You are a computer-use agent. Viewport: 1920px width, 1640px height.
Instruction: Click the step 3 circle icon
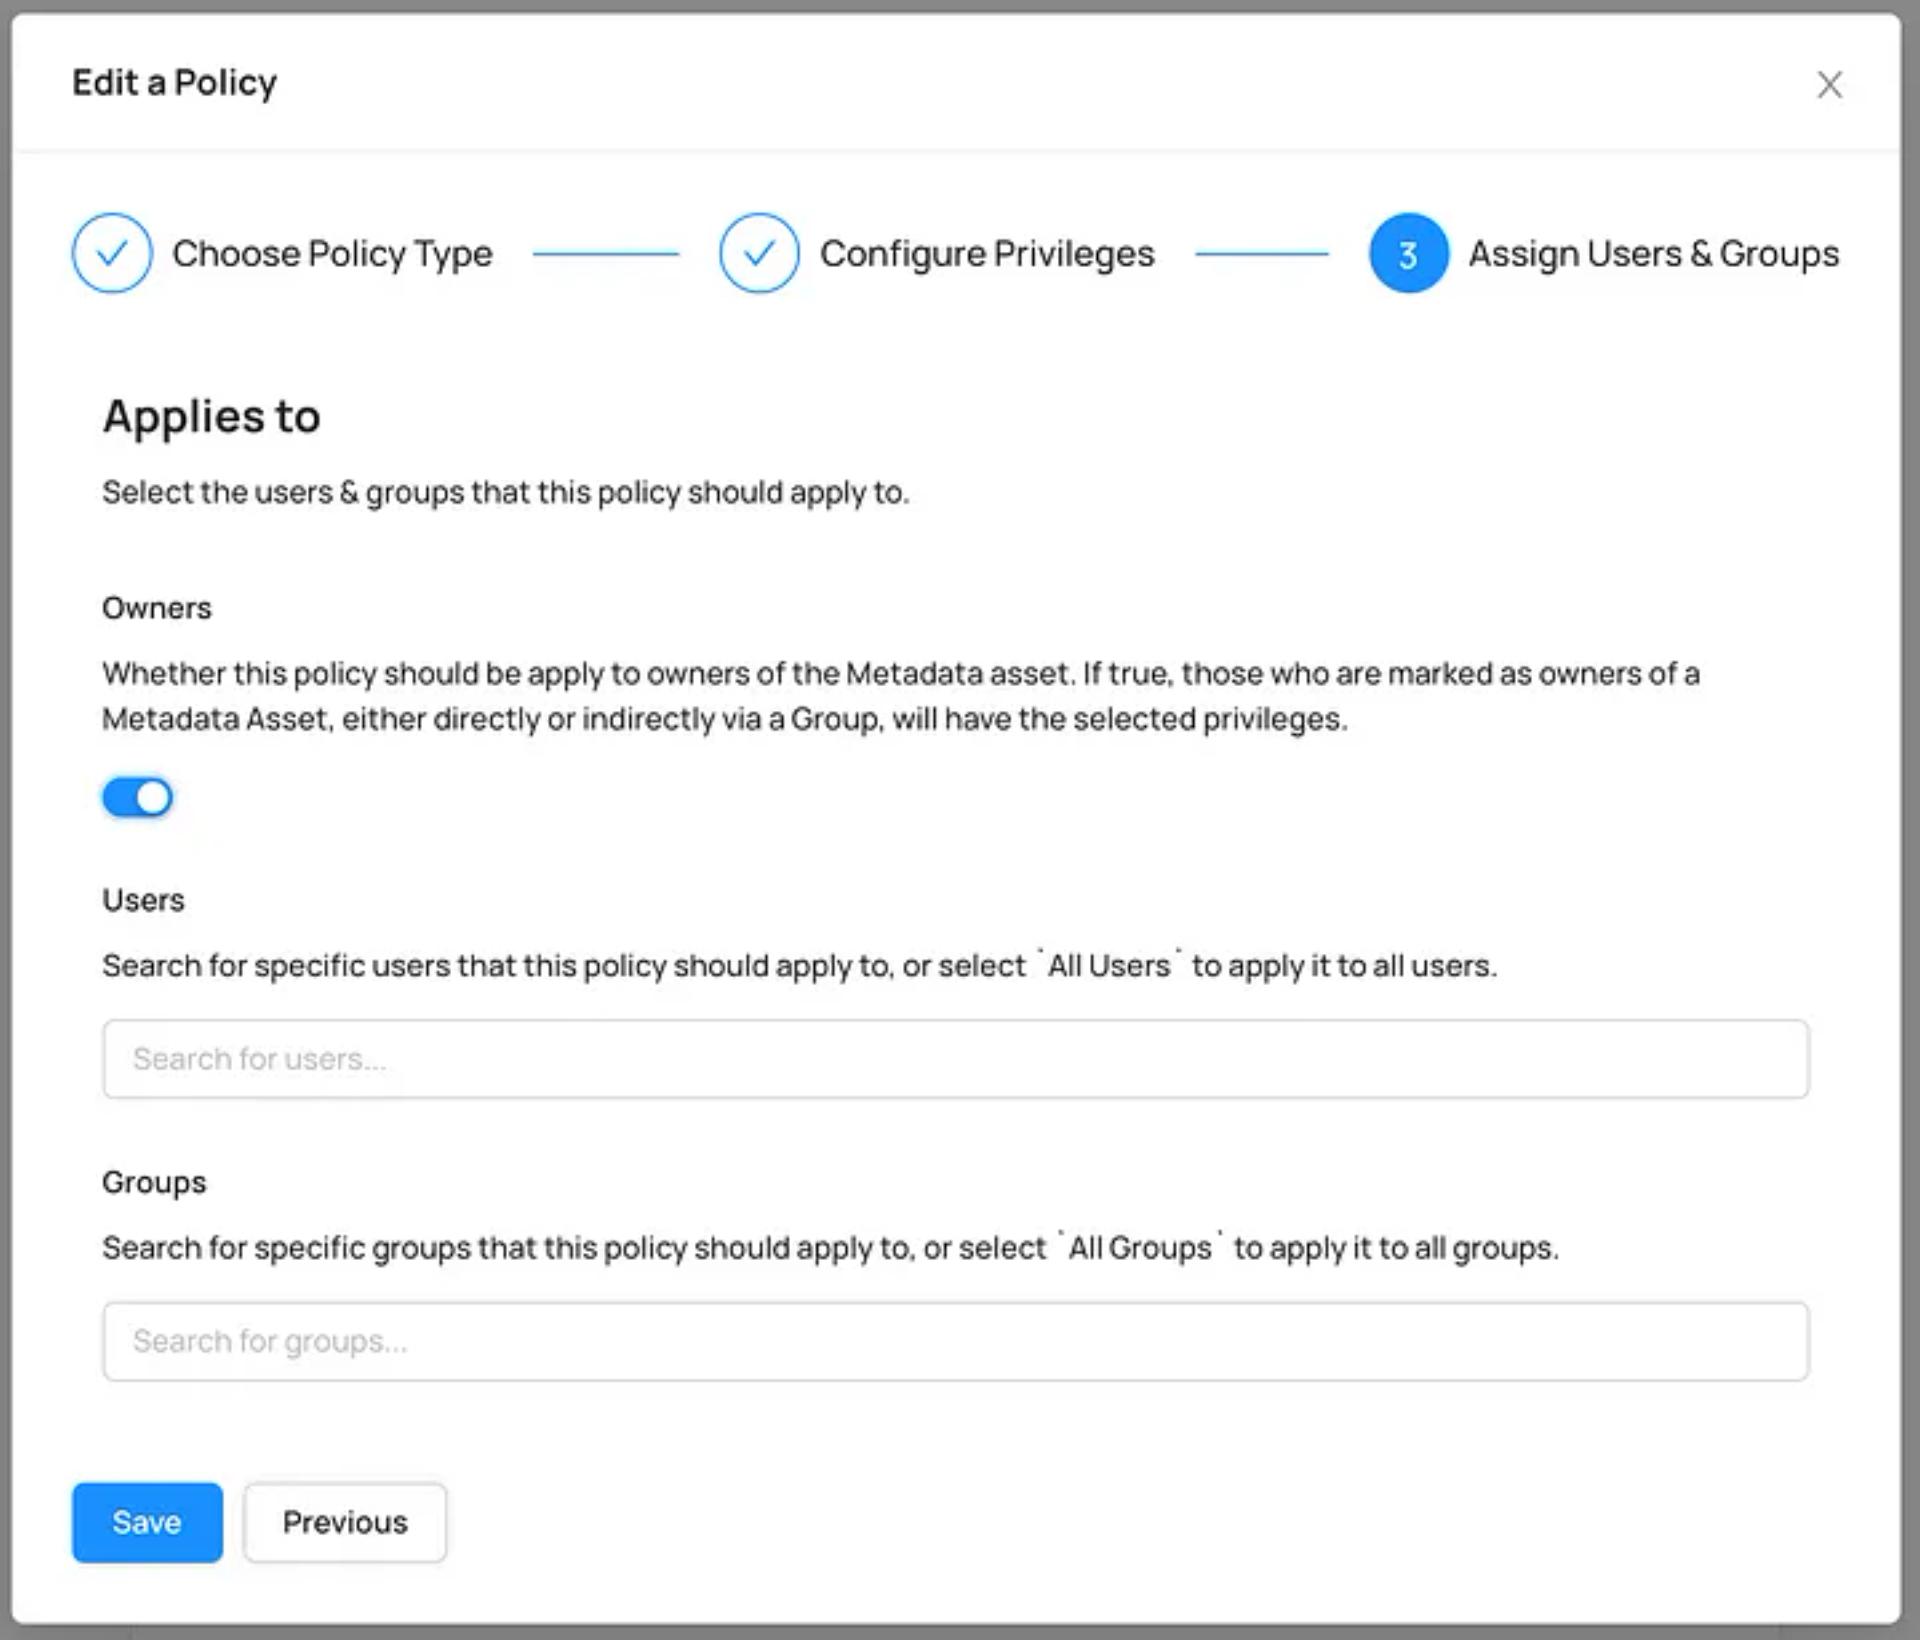coord(1408,253)
